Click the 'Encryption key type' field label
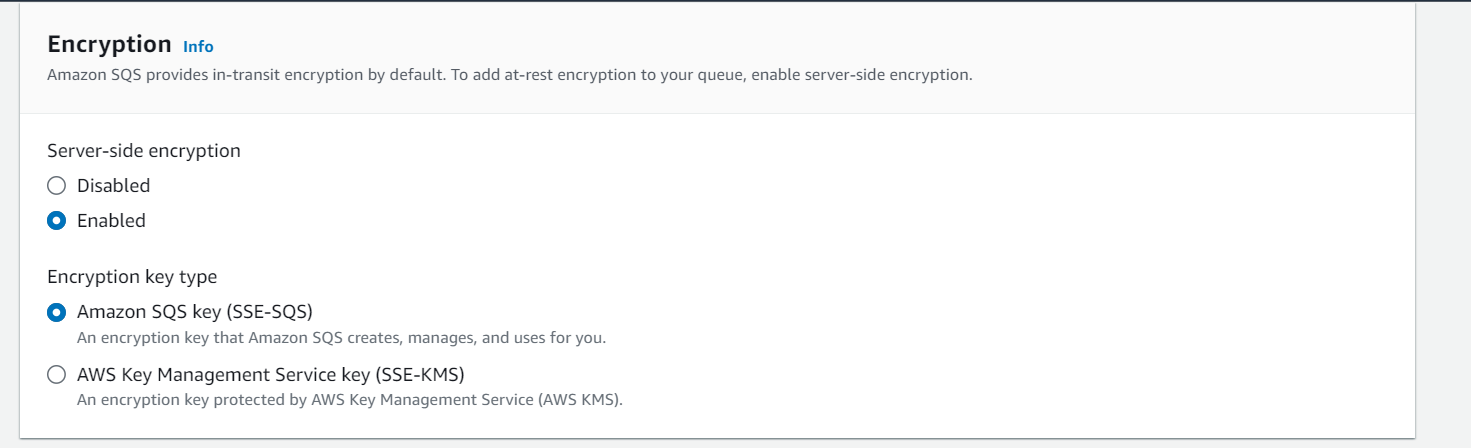1471x448 pixels. [x=132, y=277]
